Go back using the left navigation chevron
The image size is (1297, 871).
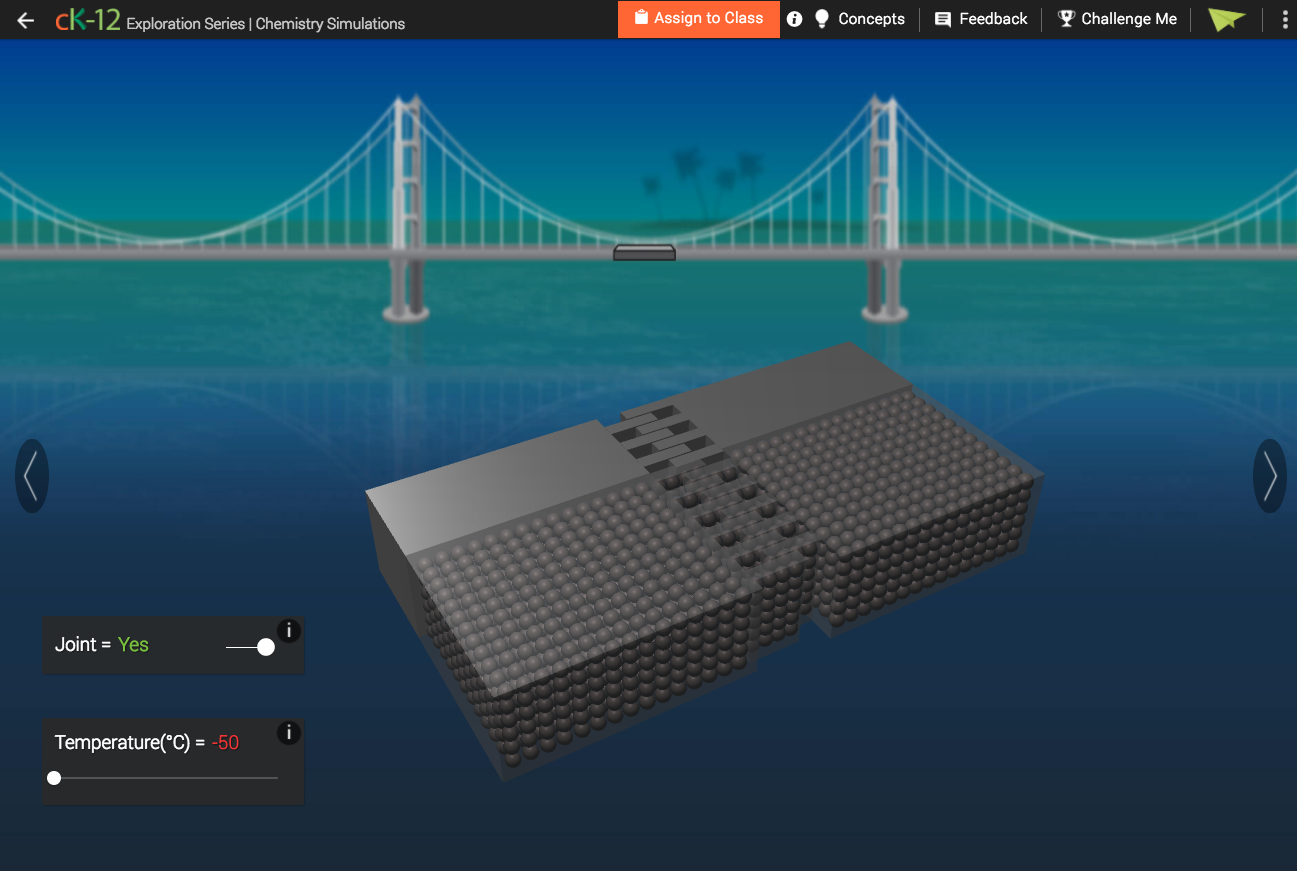[x=31, y=475]
